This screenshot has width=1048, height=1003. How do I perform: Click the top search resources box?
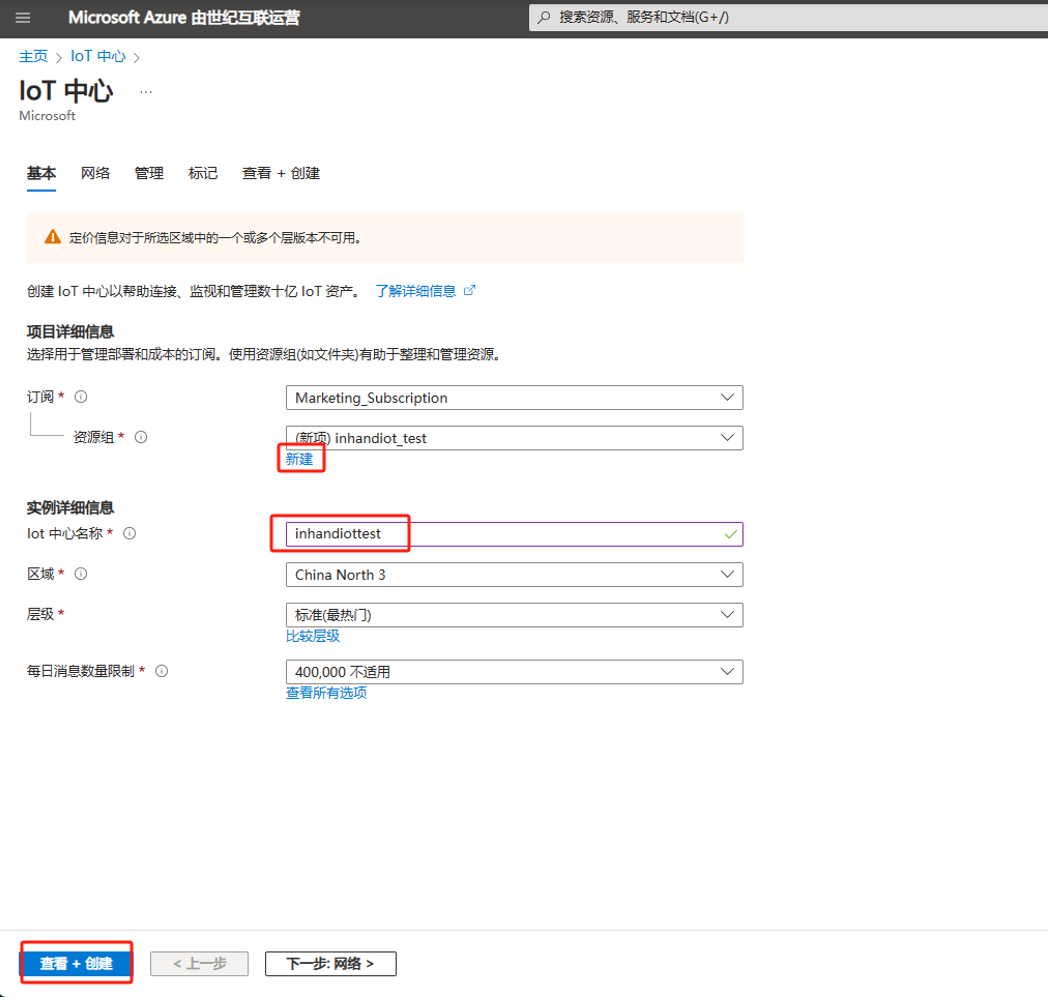pyautogui.click(x=789, y=17)
